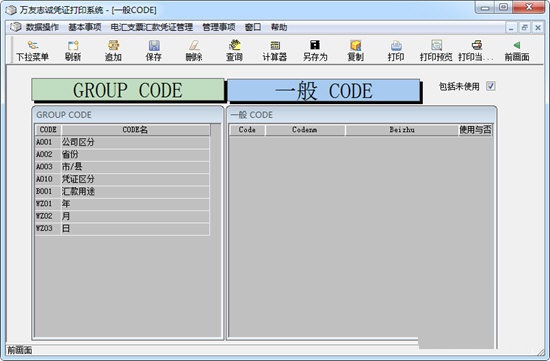
Task: Click the 复制 copy icon
Action: click(x=355, y=46)
